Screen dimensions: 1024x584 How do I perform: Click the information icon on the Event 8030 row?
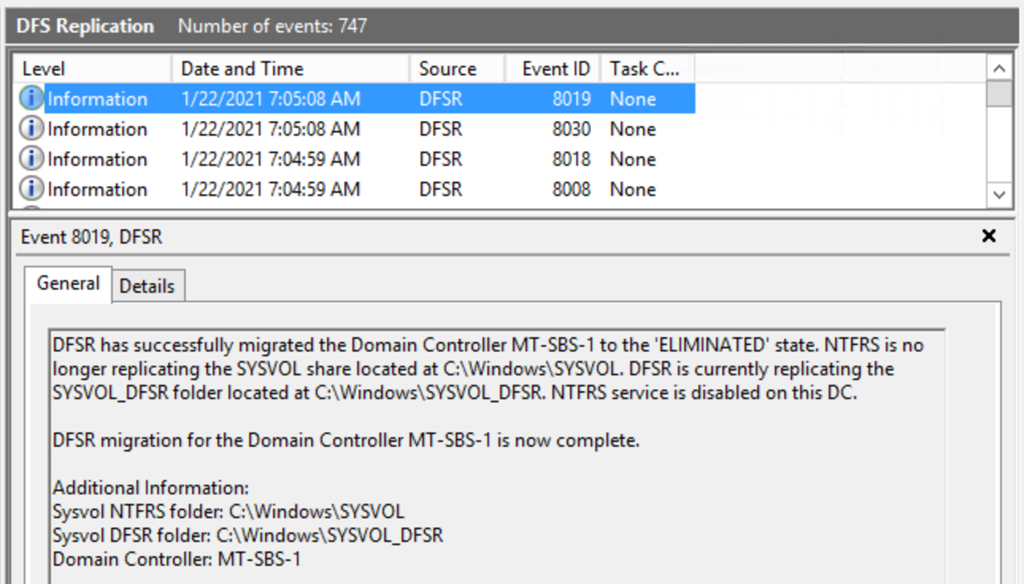pyautogui.click(x=32, y=129)
